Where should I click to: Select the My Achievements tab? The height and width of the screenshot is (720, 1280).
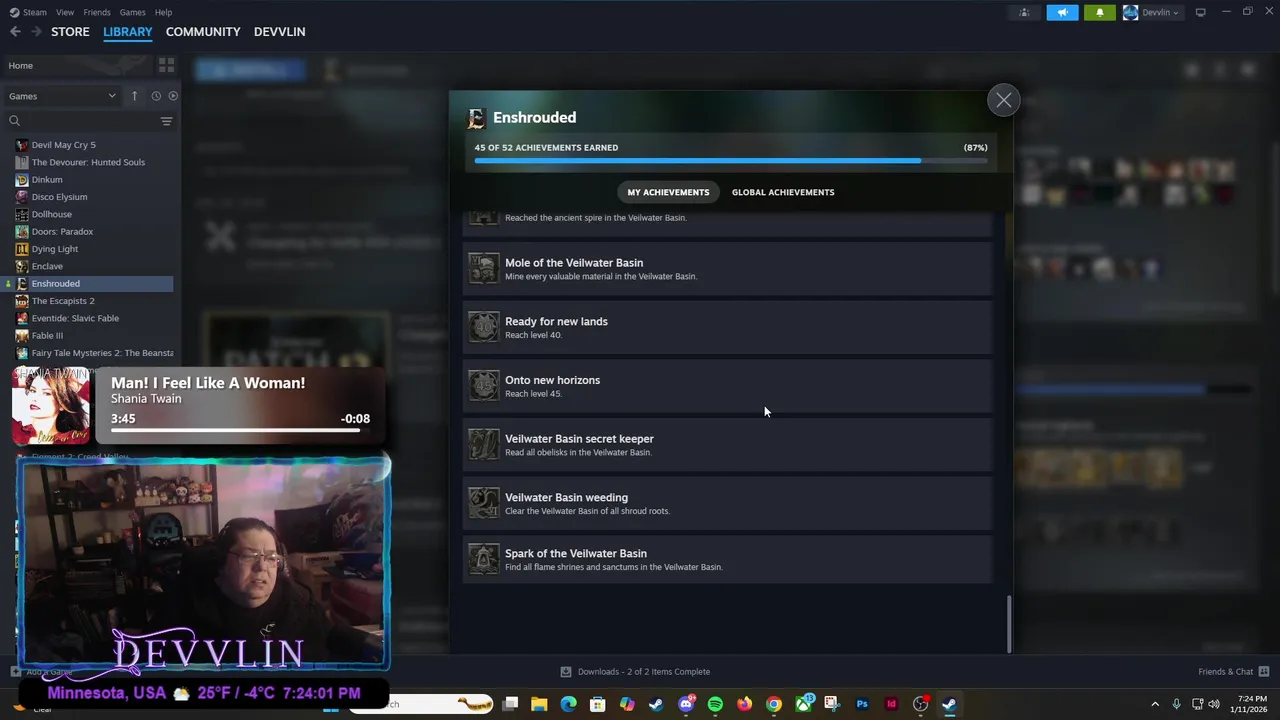(x=668, y=192)
